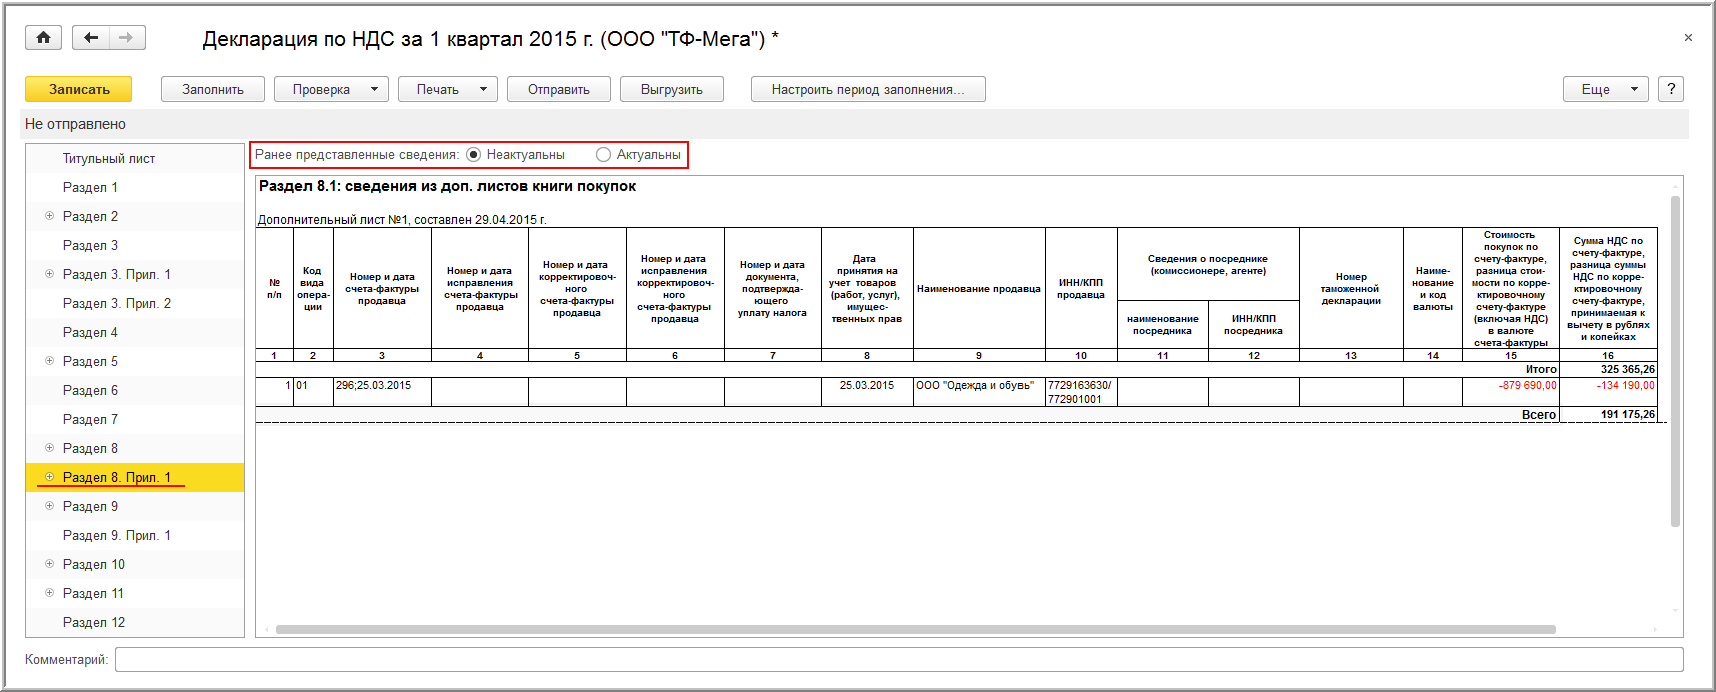Viewport: 1716px width, 692px height.
Task: Open the Еще dropdown menu
Action: (1606, 89)
